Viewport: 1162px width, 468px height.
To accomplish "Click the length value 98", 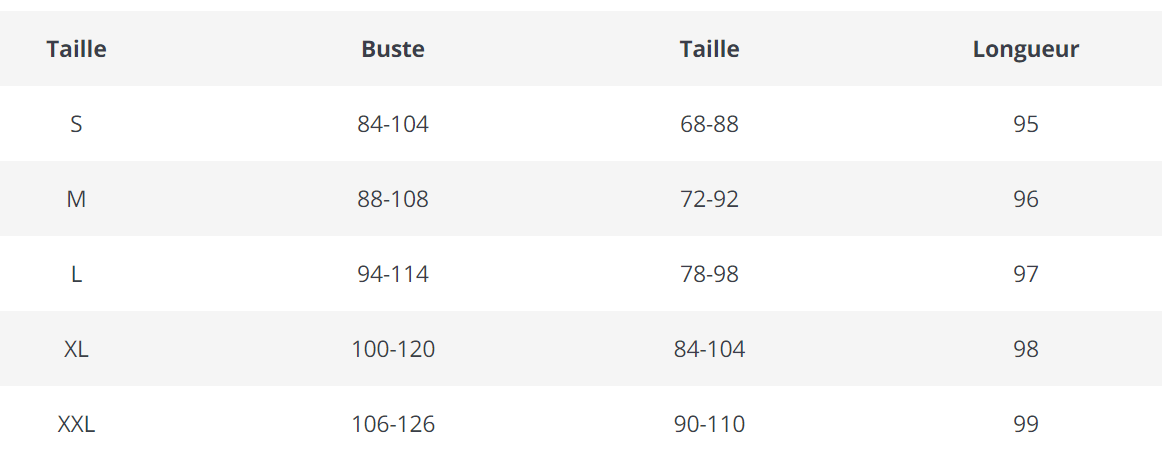I will (x=1025, y=349).
